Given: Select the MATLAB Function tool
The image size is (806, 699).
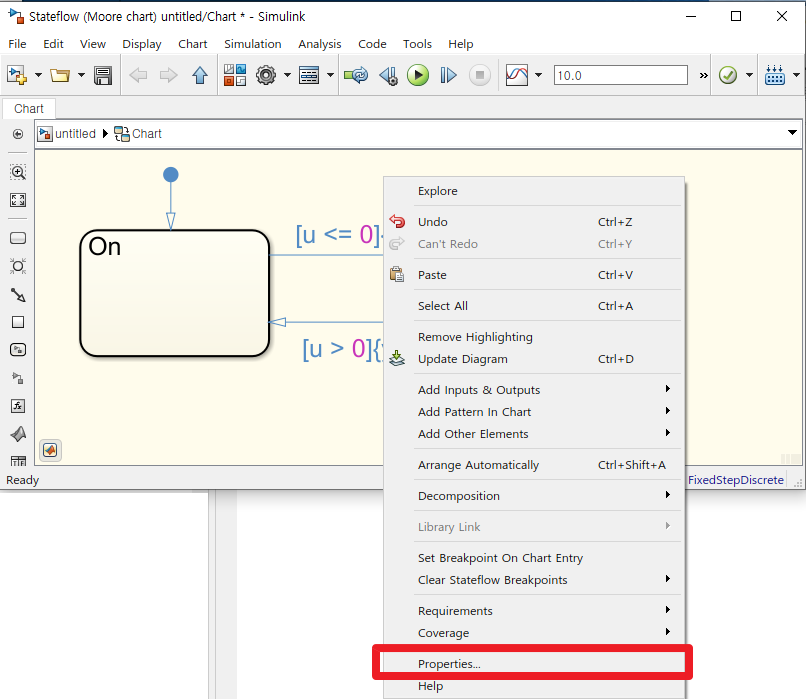Looking at the screenshot, I should point(18,434).
